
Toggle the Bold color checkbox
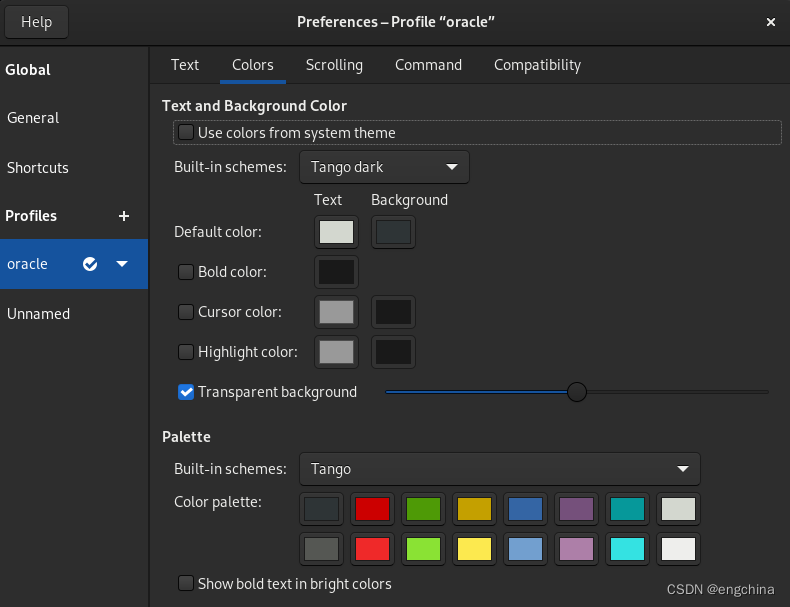point(186,271)
